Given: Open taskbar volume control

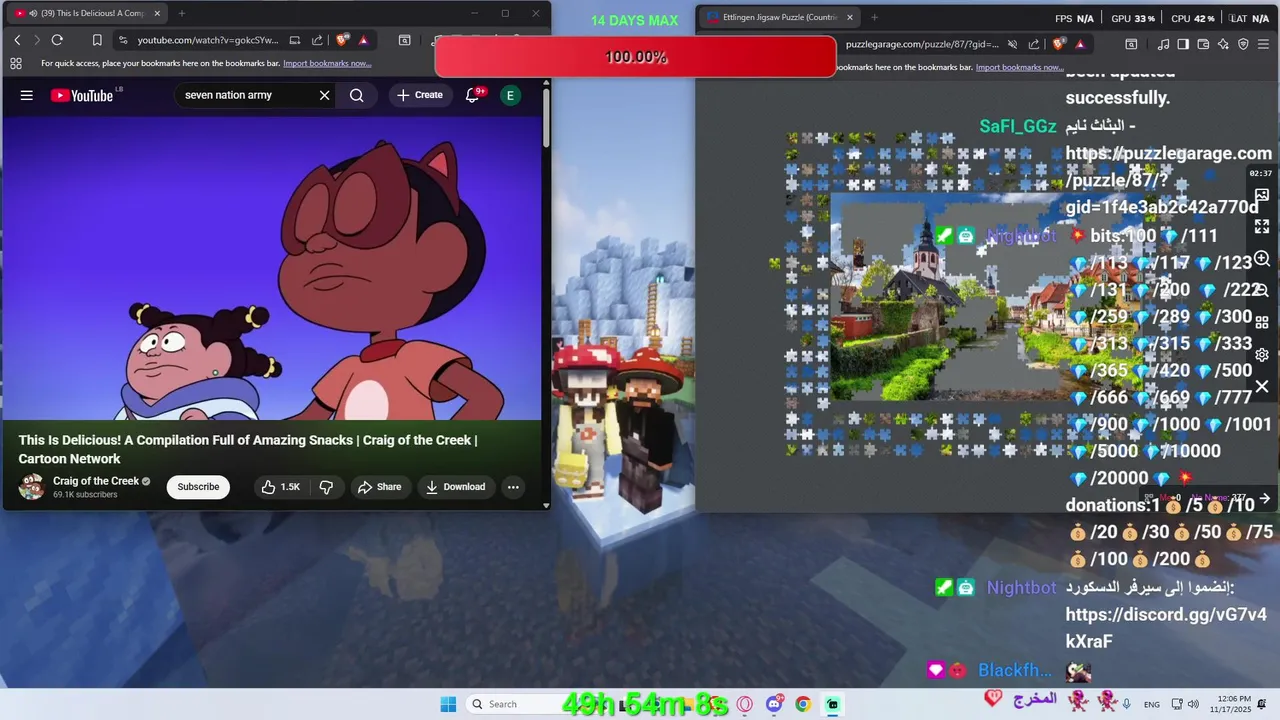Looking at the screenshot, I should (1193, 704).
